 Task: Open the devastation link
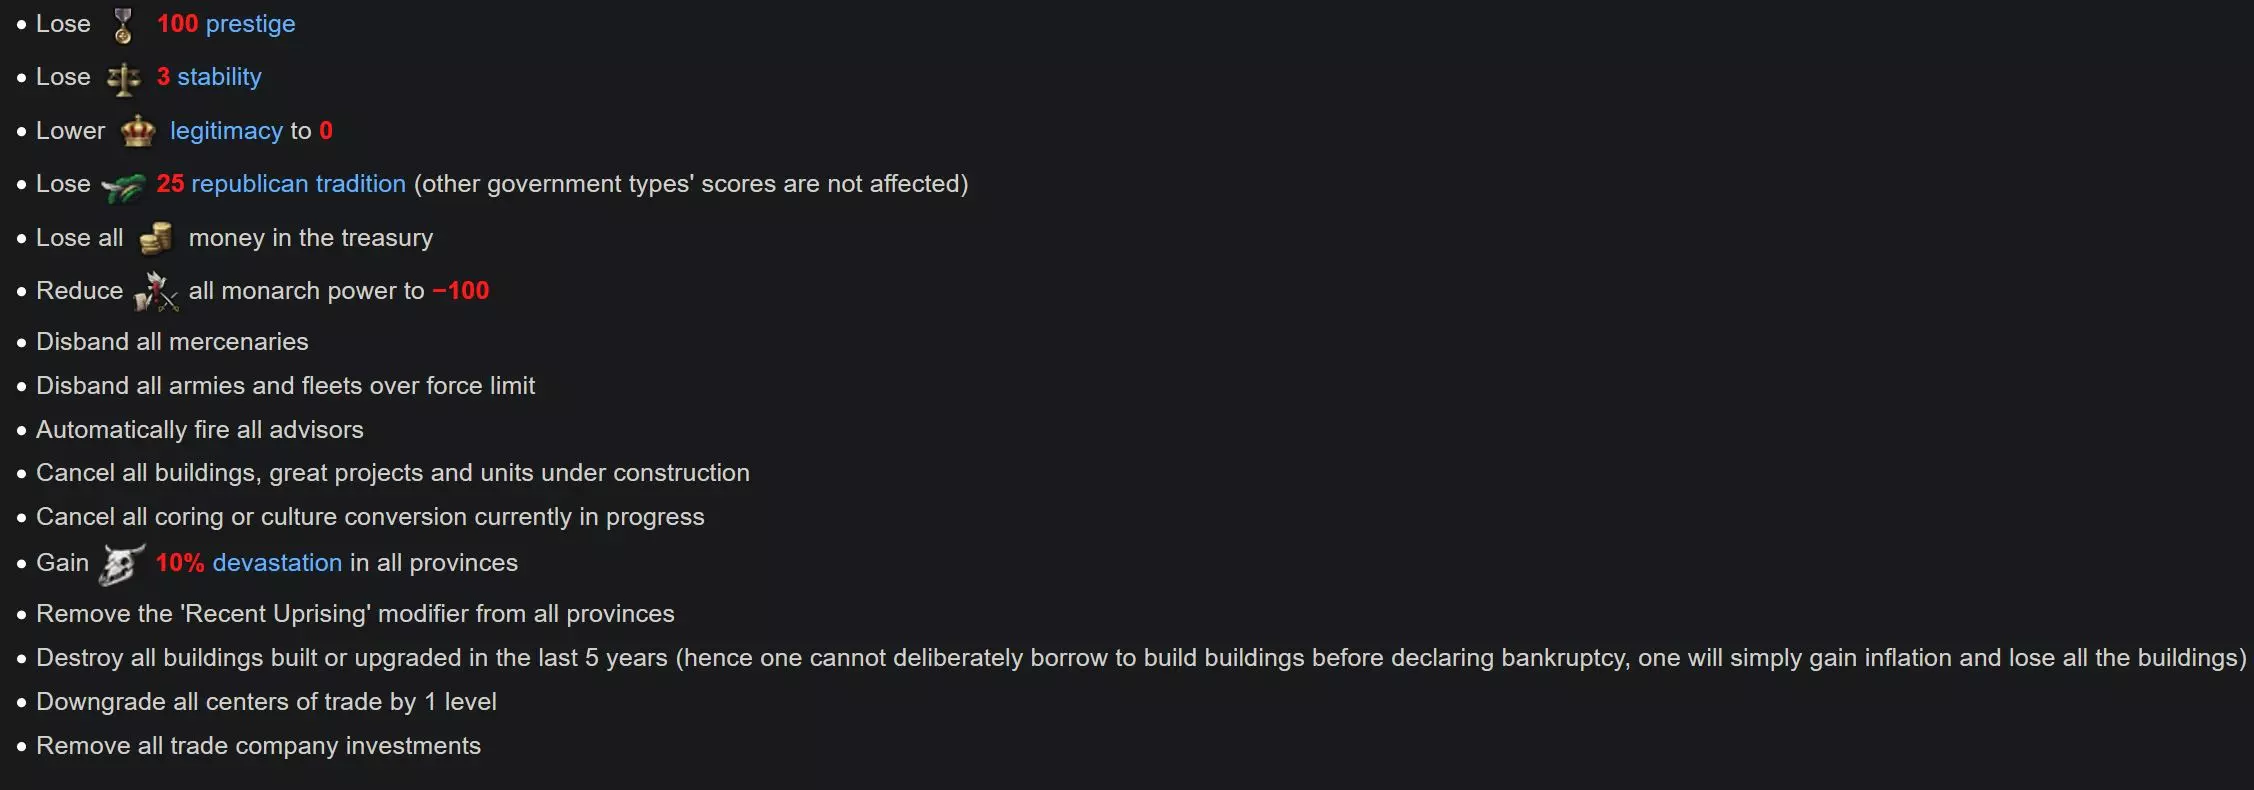(x=277, y=563)
